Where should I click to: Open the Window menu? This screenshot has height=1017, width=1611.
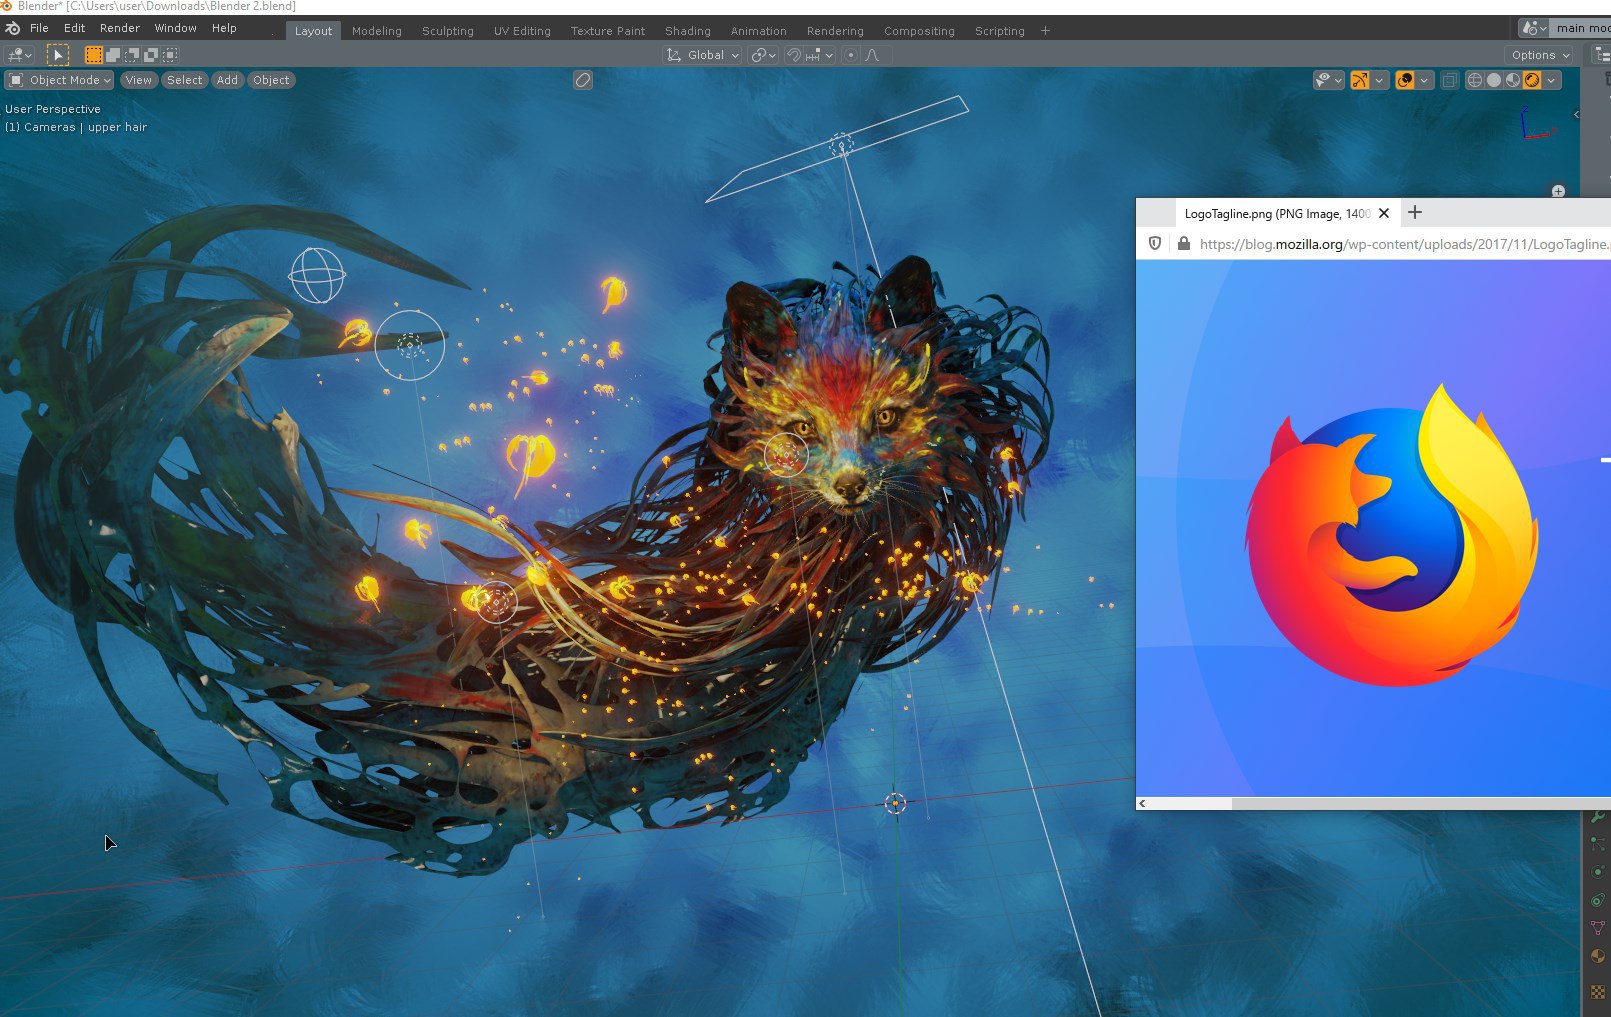point(175,28)
